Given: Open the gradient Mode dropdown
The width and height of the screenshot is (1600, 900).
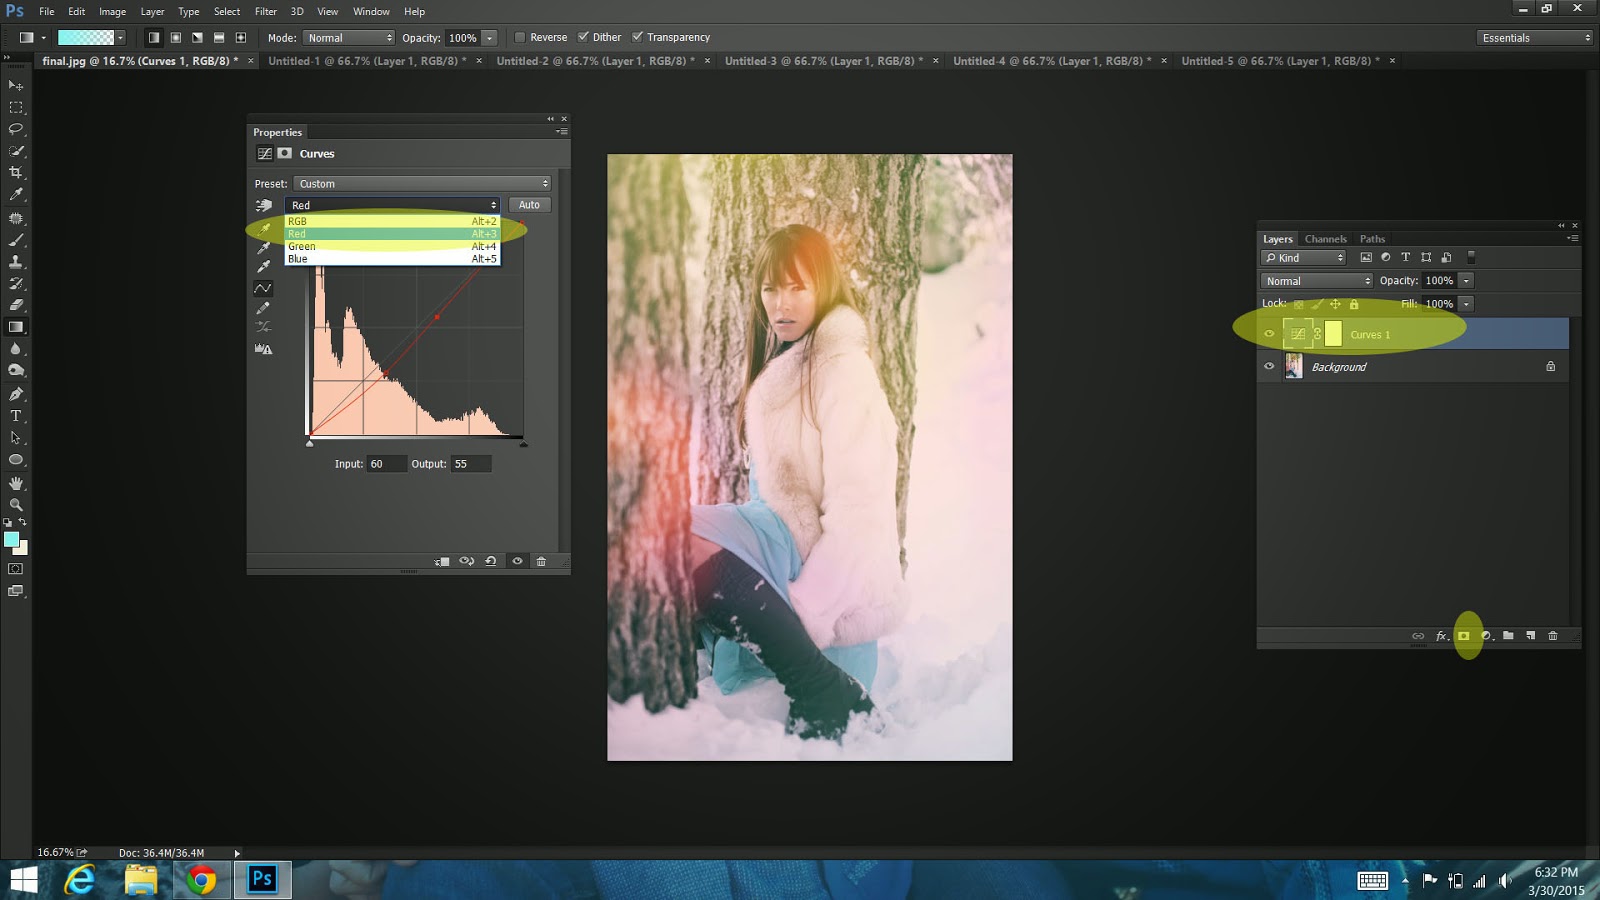Looking at the screenshot, I should 349,38.
